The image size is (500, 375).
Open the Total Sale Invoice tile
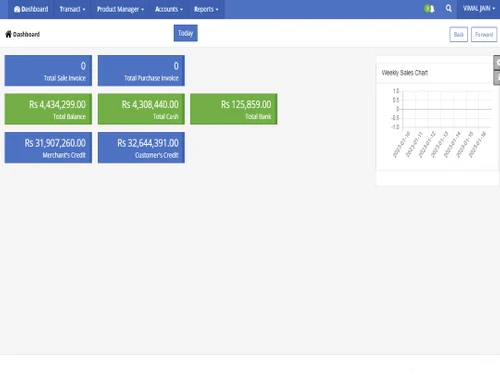48,71
